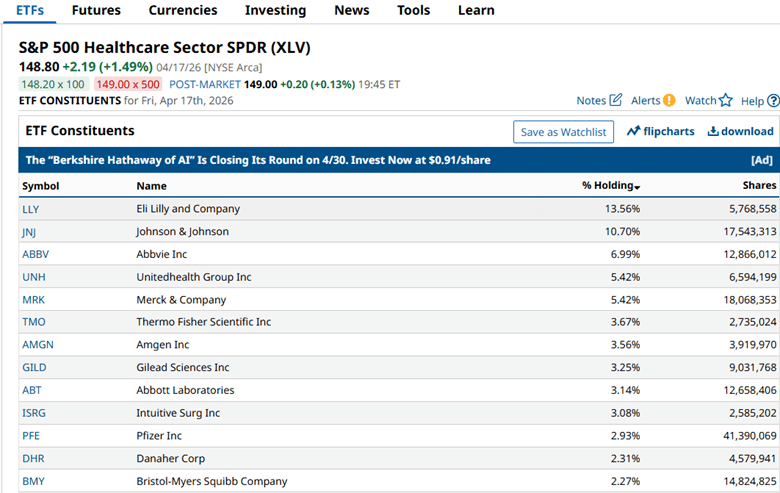
Task: Open the Alerts link
Action: [646, 100]
